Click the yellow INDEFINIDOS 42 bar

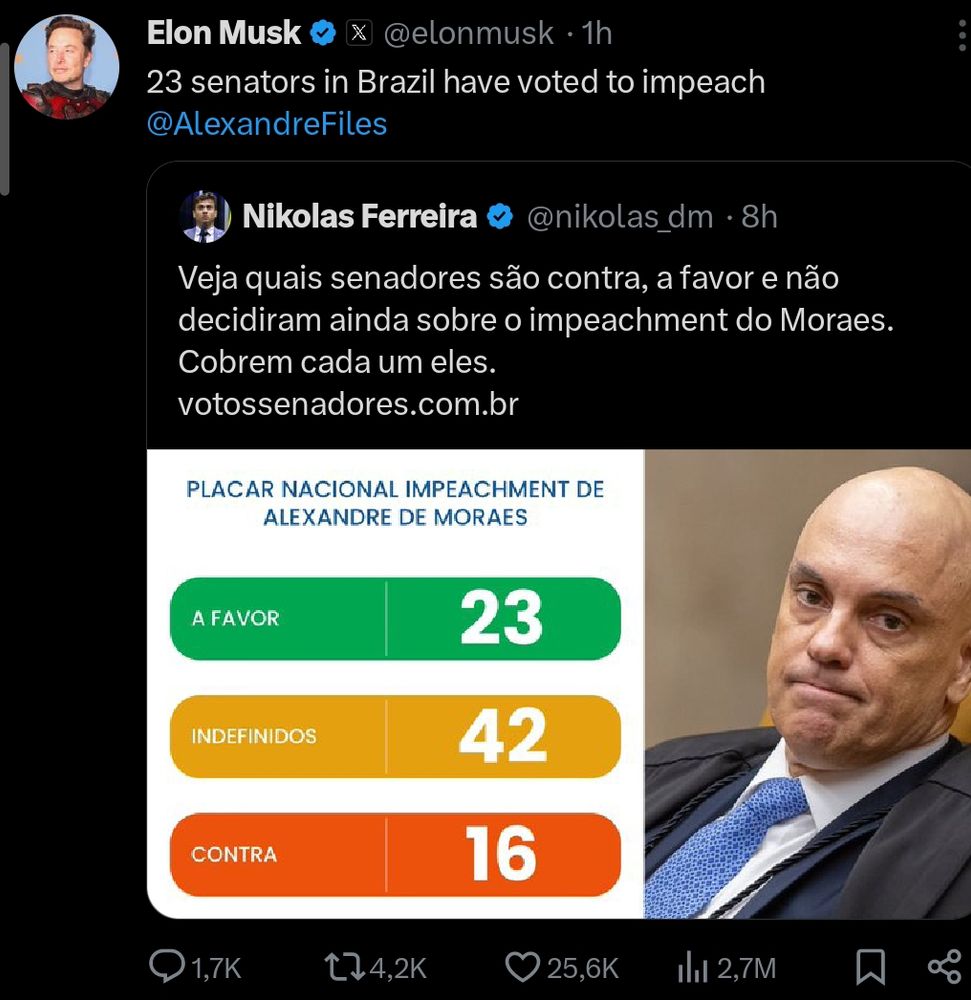click(395, 736)
